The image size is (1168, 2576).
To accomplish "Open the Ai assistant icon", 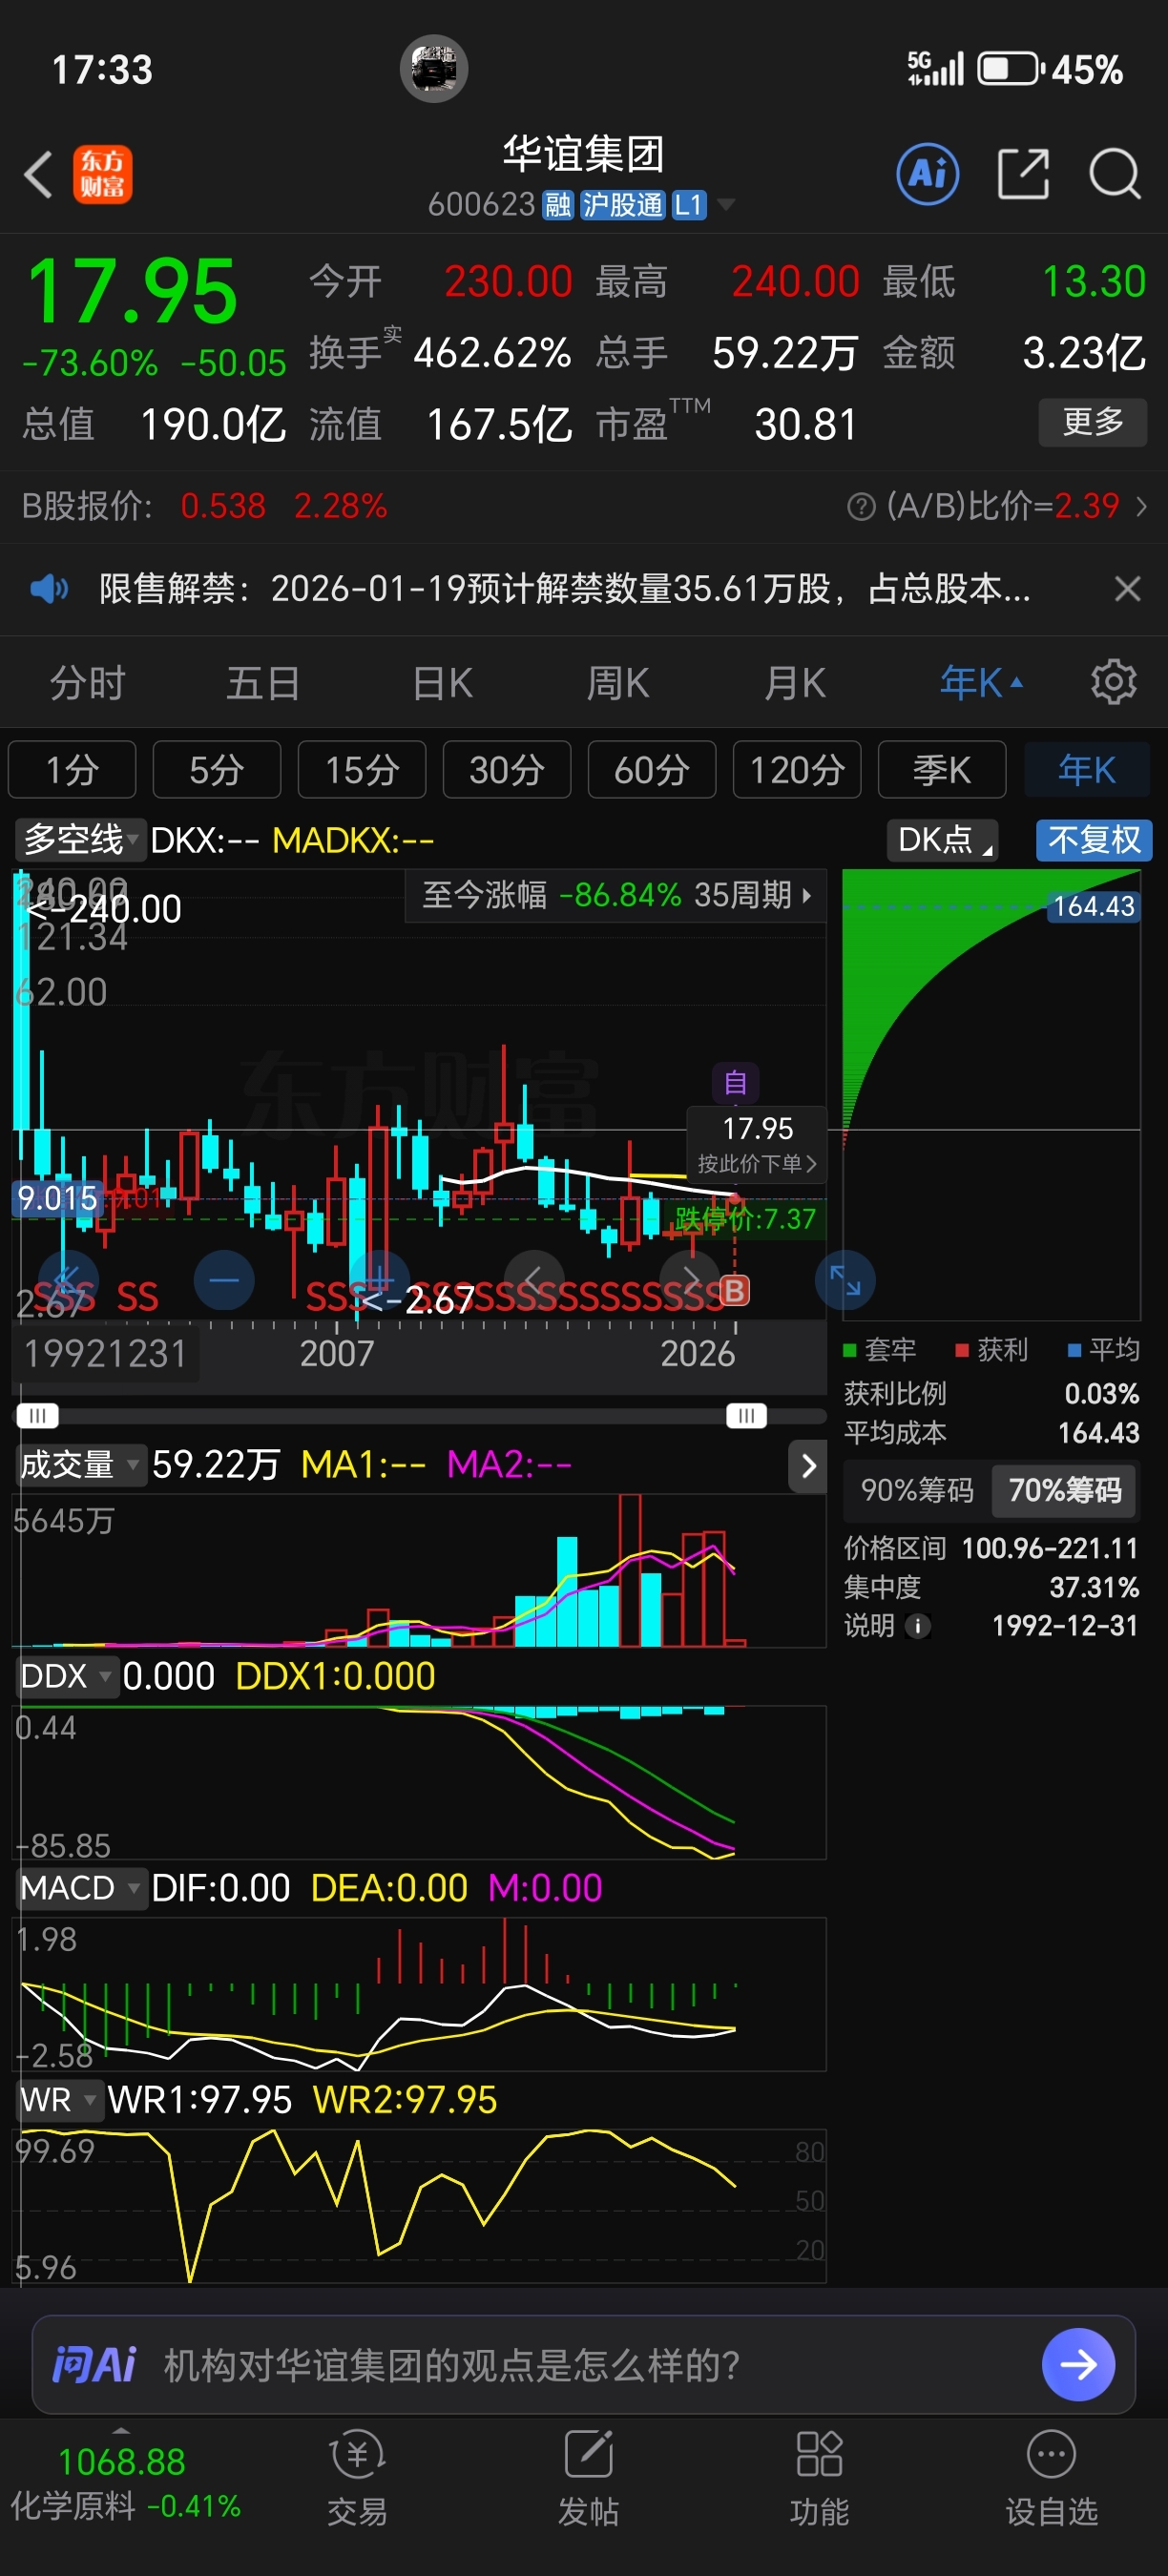I will point(927,174).
